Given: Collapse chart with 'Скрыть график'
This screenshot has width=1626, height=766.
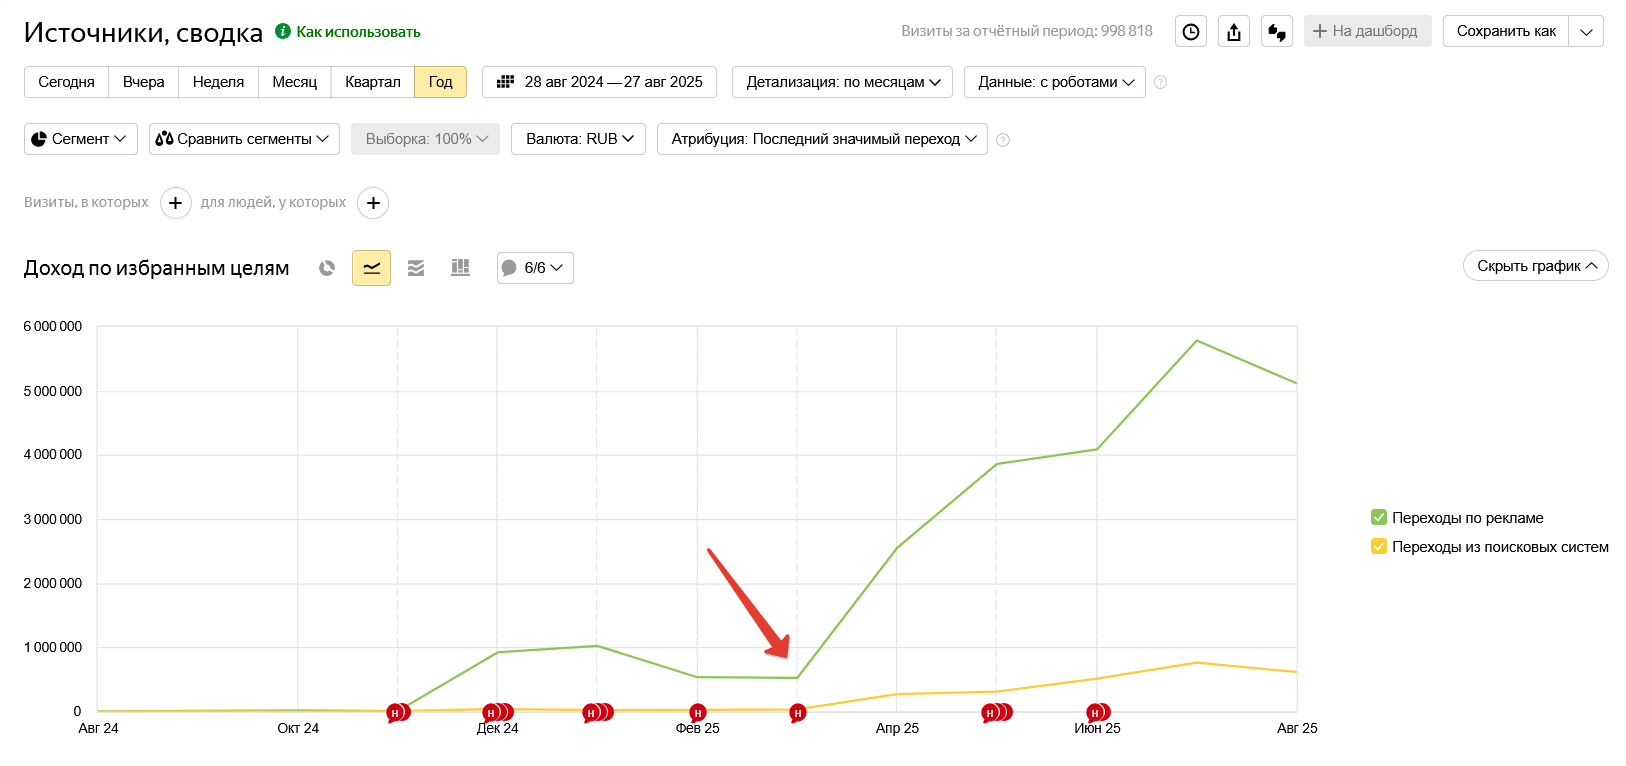Looking at the screenshot, I should click(x=1535, y=266).
